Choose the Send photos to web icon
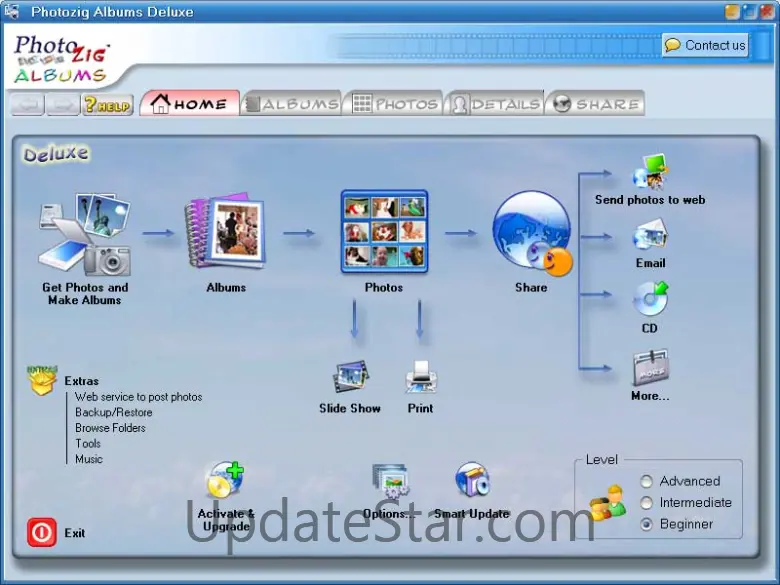This screenshot has height=585, width=780. click(650, 173)
